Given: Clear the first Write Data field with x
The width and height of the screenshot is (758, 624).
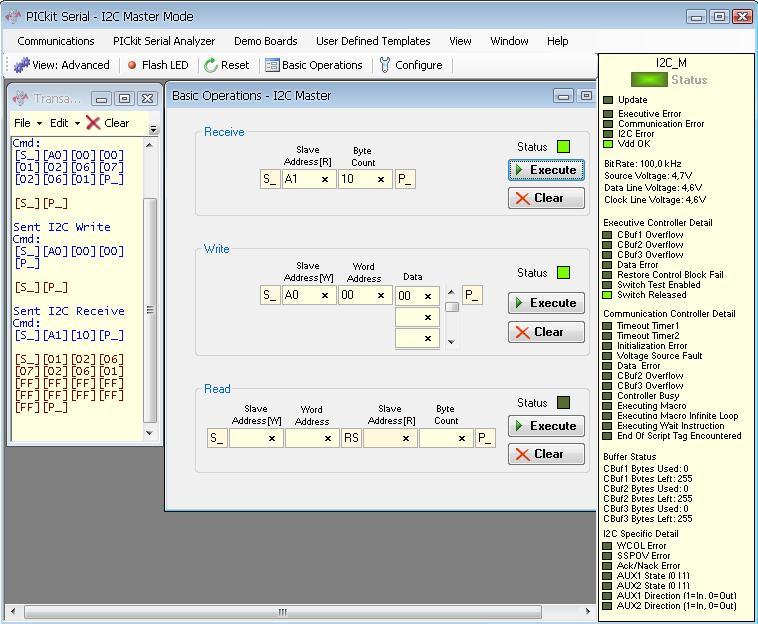Looking at the screenshot, I should click(428, 296).
